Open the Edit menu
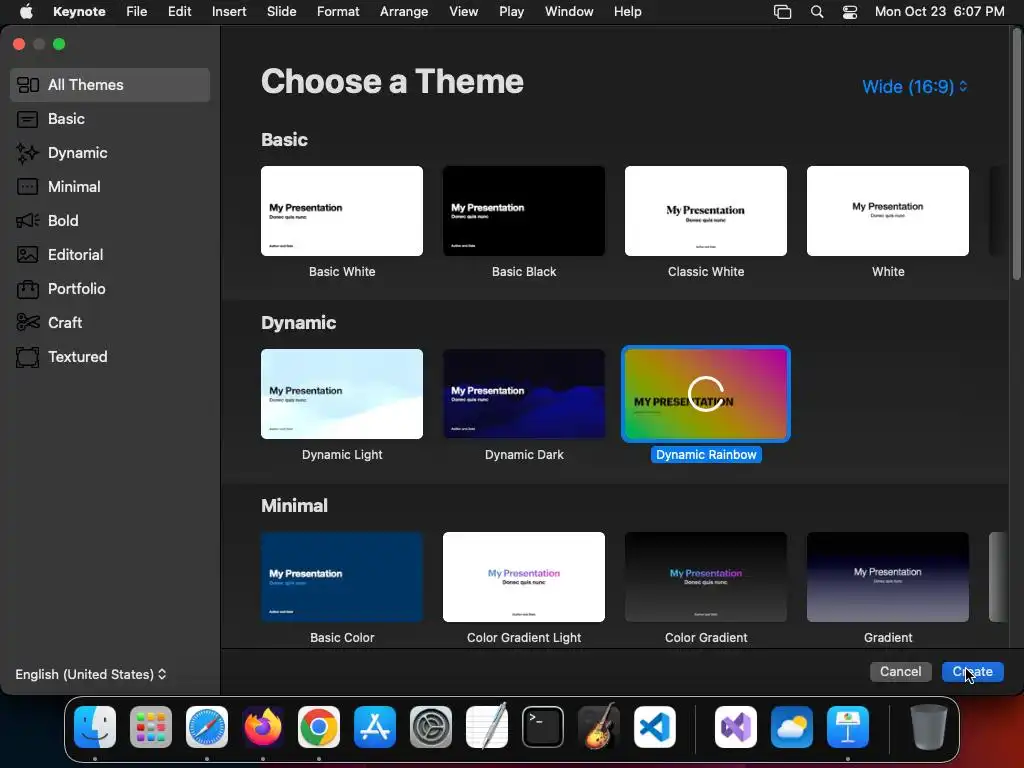This screenshot has width=1024, height=768. 180,12
